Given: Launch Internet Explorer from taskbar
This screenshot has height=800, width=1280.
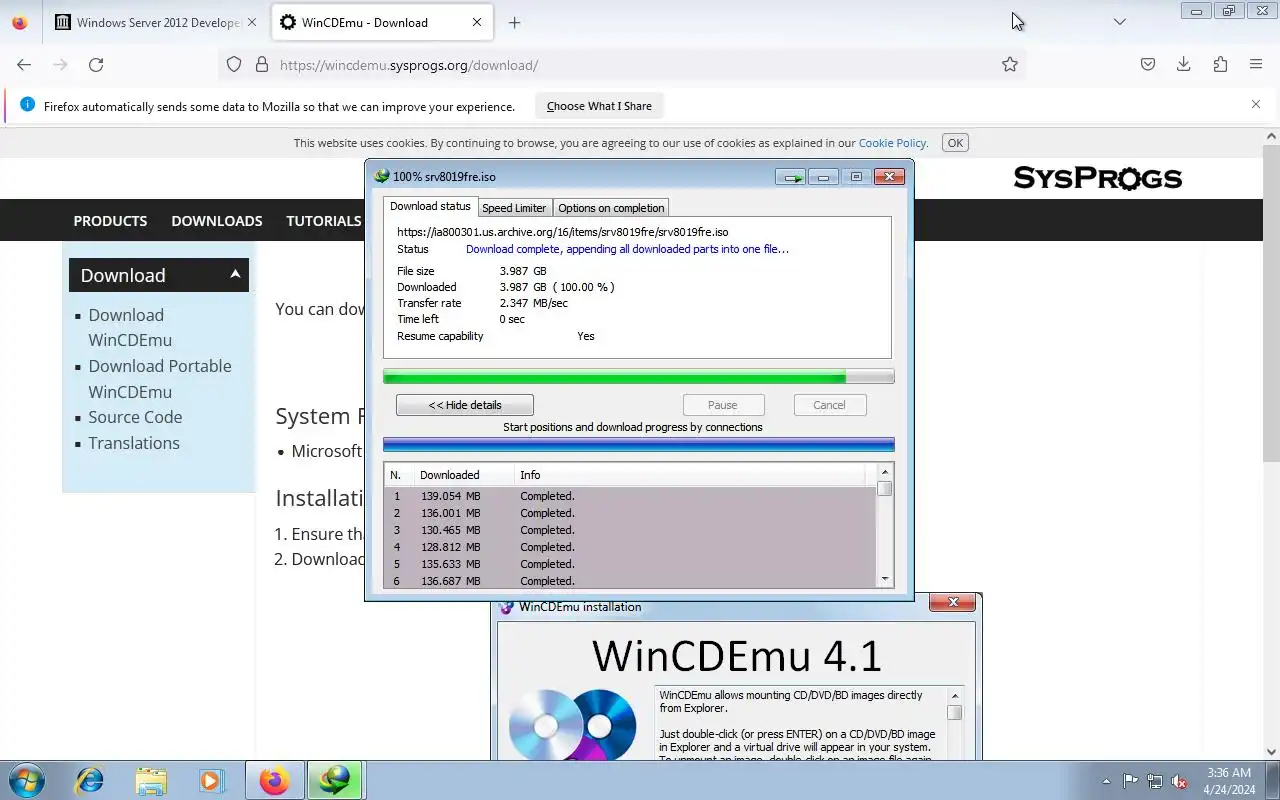Looking at the screenshot, I should coord(90,780).
